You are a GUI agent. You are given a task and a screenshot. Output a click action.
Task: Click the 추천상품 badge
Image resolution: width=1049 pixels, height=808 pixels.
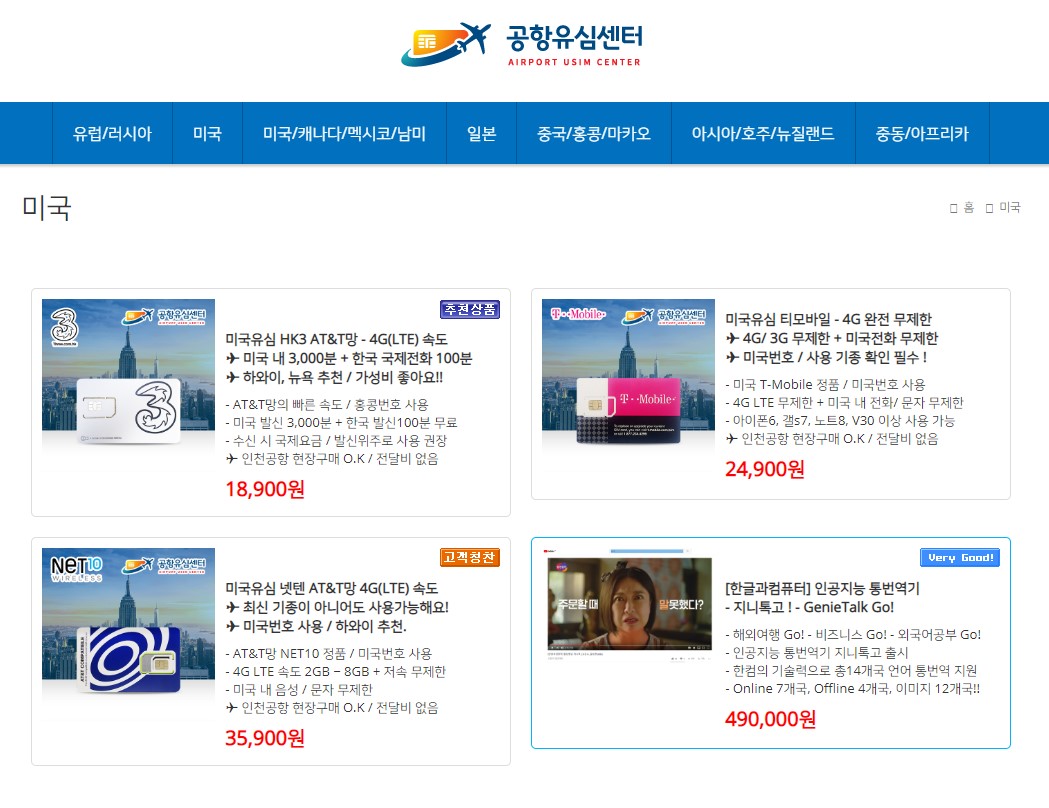click(x=470, y=309)
